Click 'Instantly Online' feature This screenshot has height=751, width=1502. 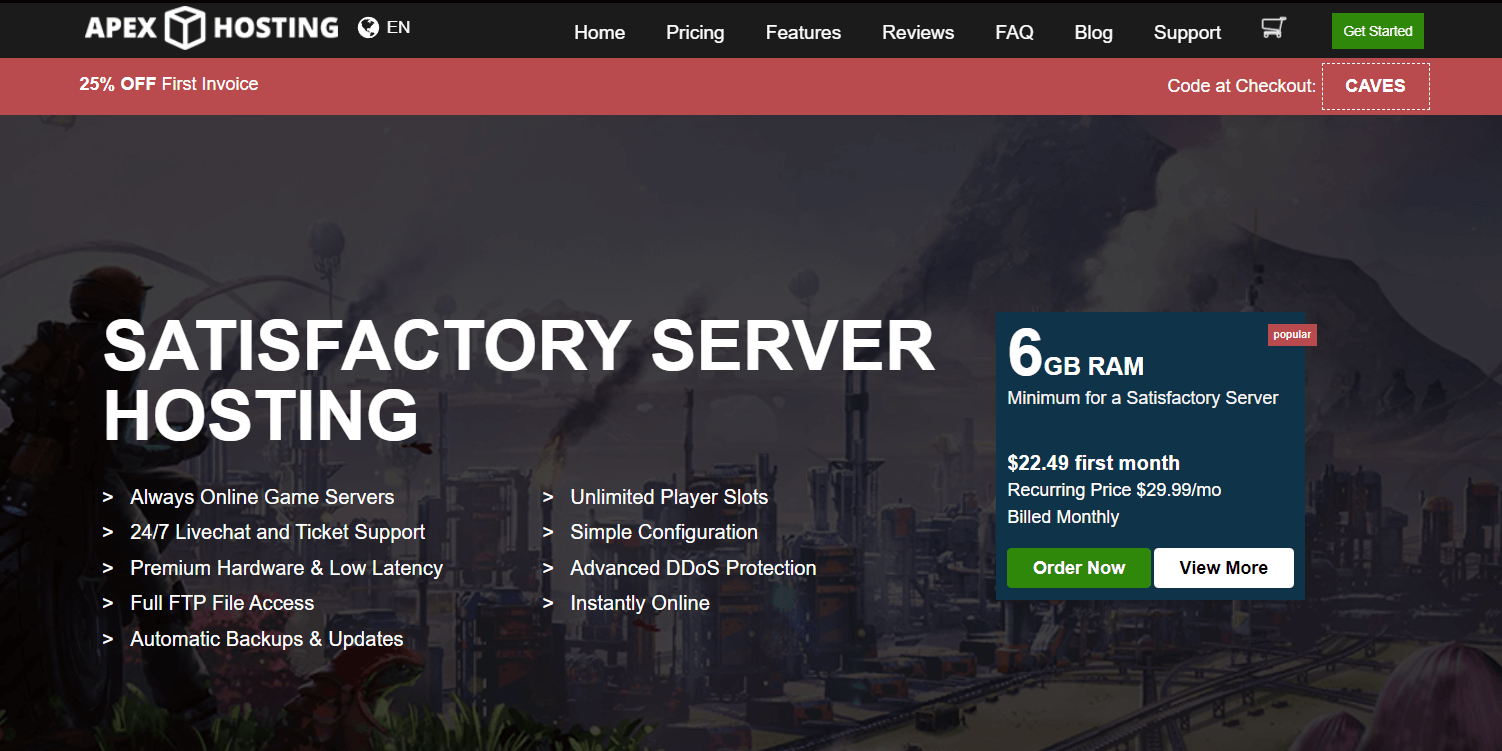coord(640,603)
